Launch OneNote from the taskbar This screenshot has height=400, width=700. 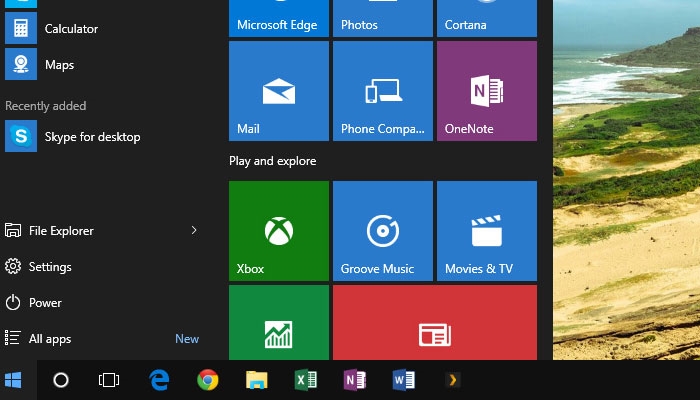pos(355,380)
